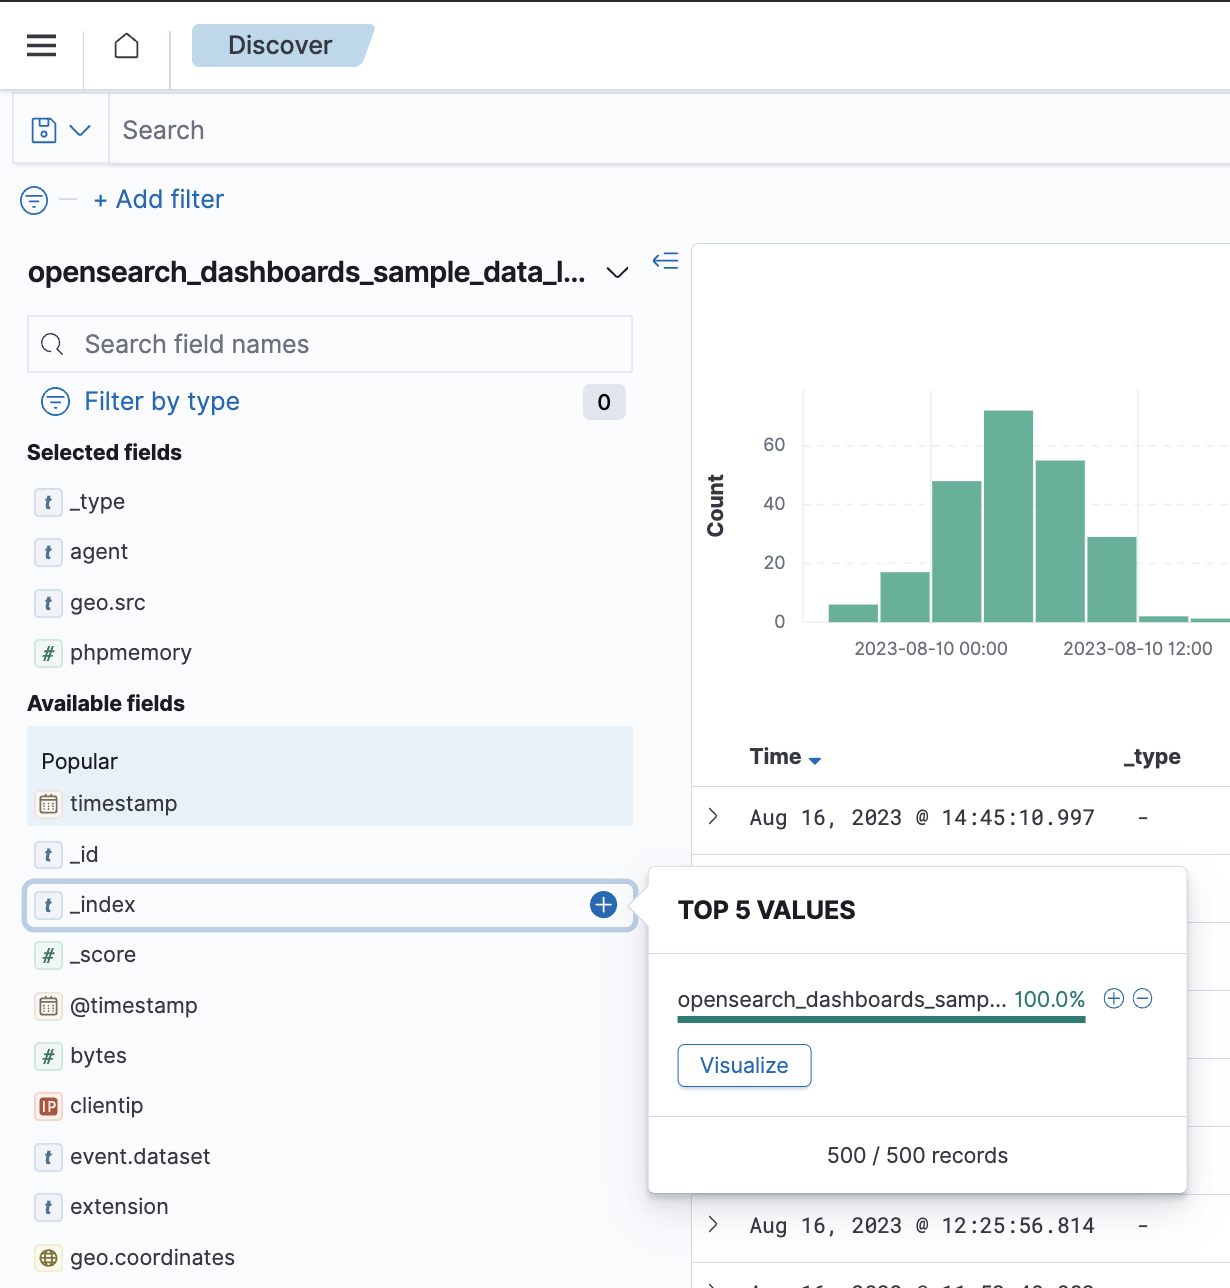
Task: Toggle the _index field into selected fields
Action: click(603, 905)
